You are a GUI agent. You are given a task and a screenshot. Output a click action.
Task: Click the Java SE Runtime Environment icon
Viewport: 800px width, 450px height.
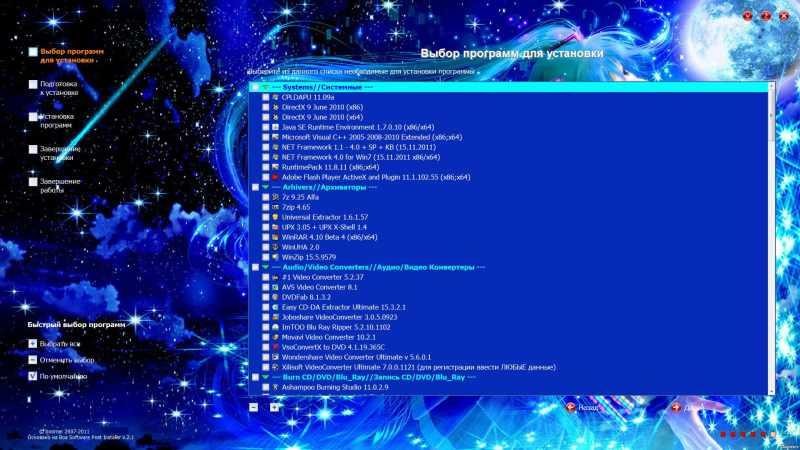click(276, 127)
